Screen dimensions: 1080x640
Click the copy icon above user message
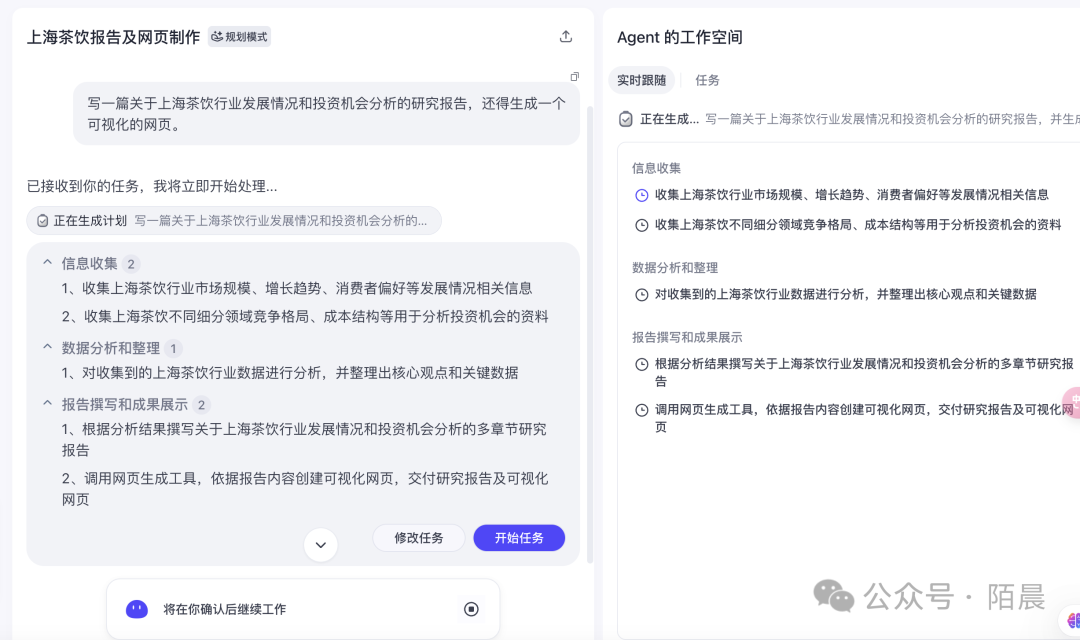click(x=575, y=77)
